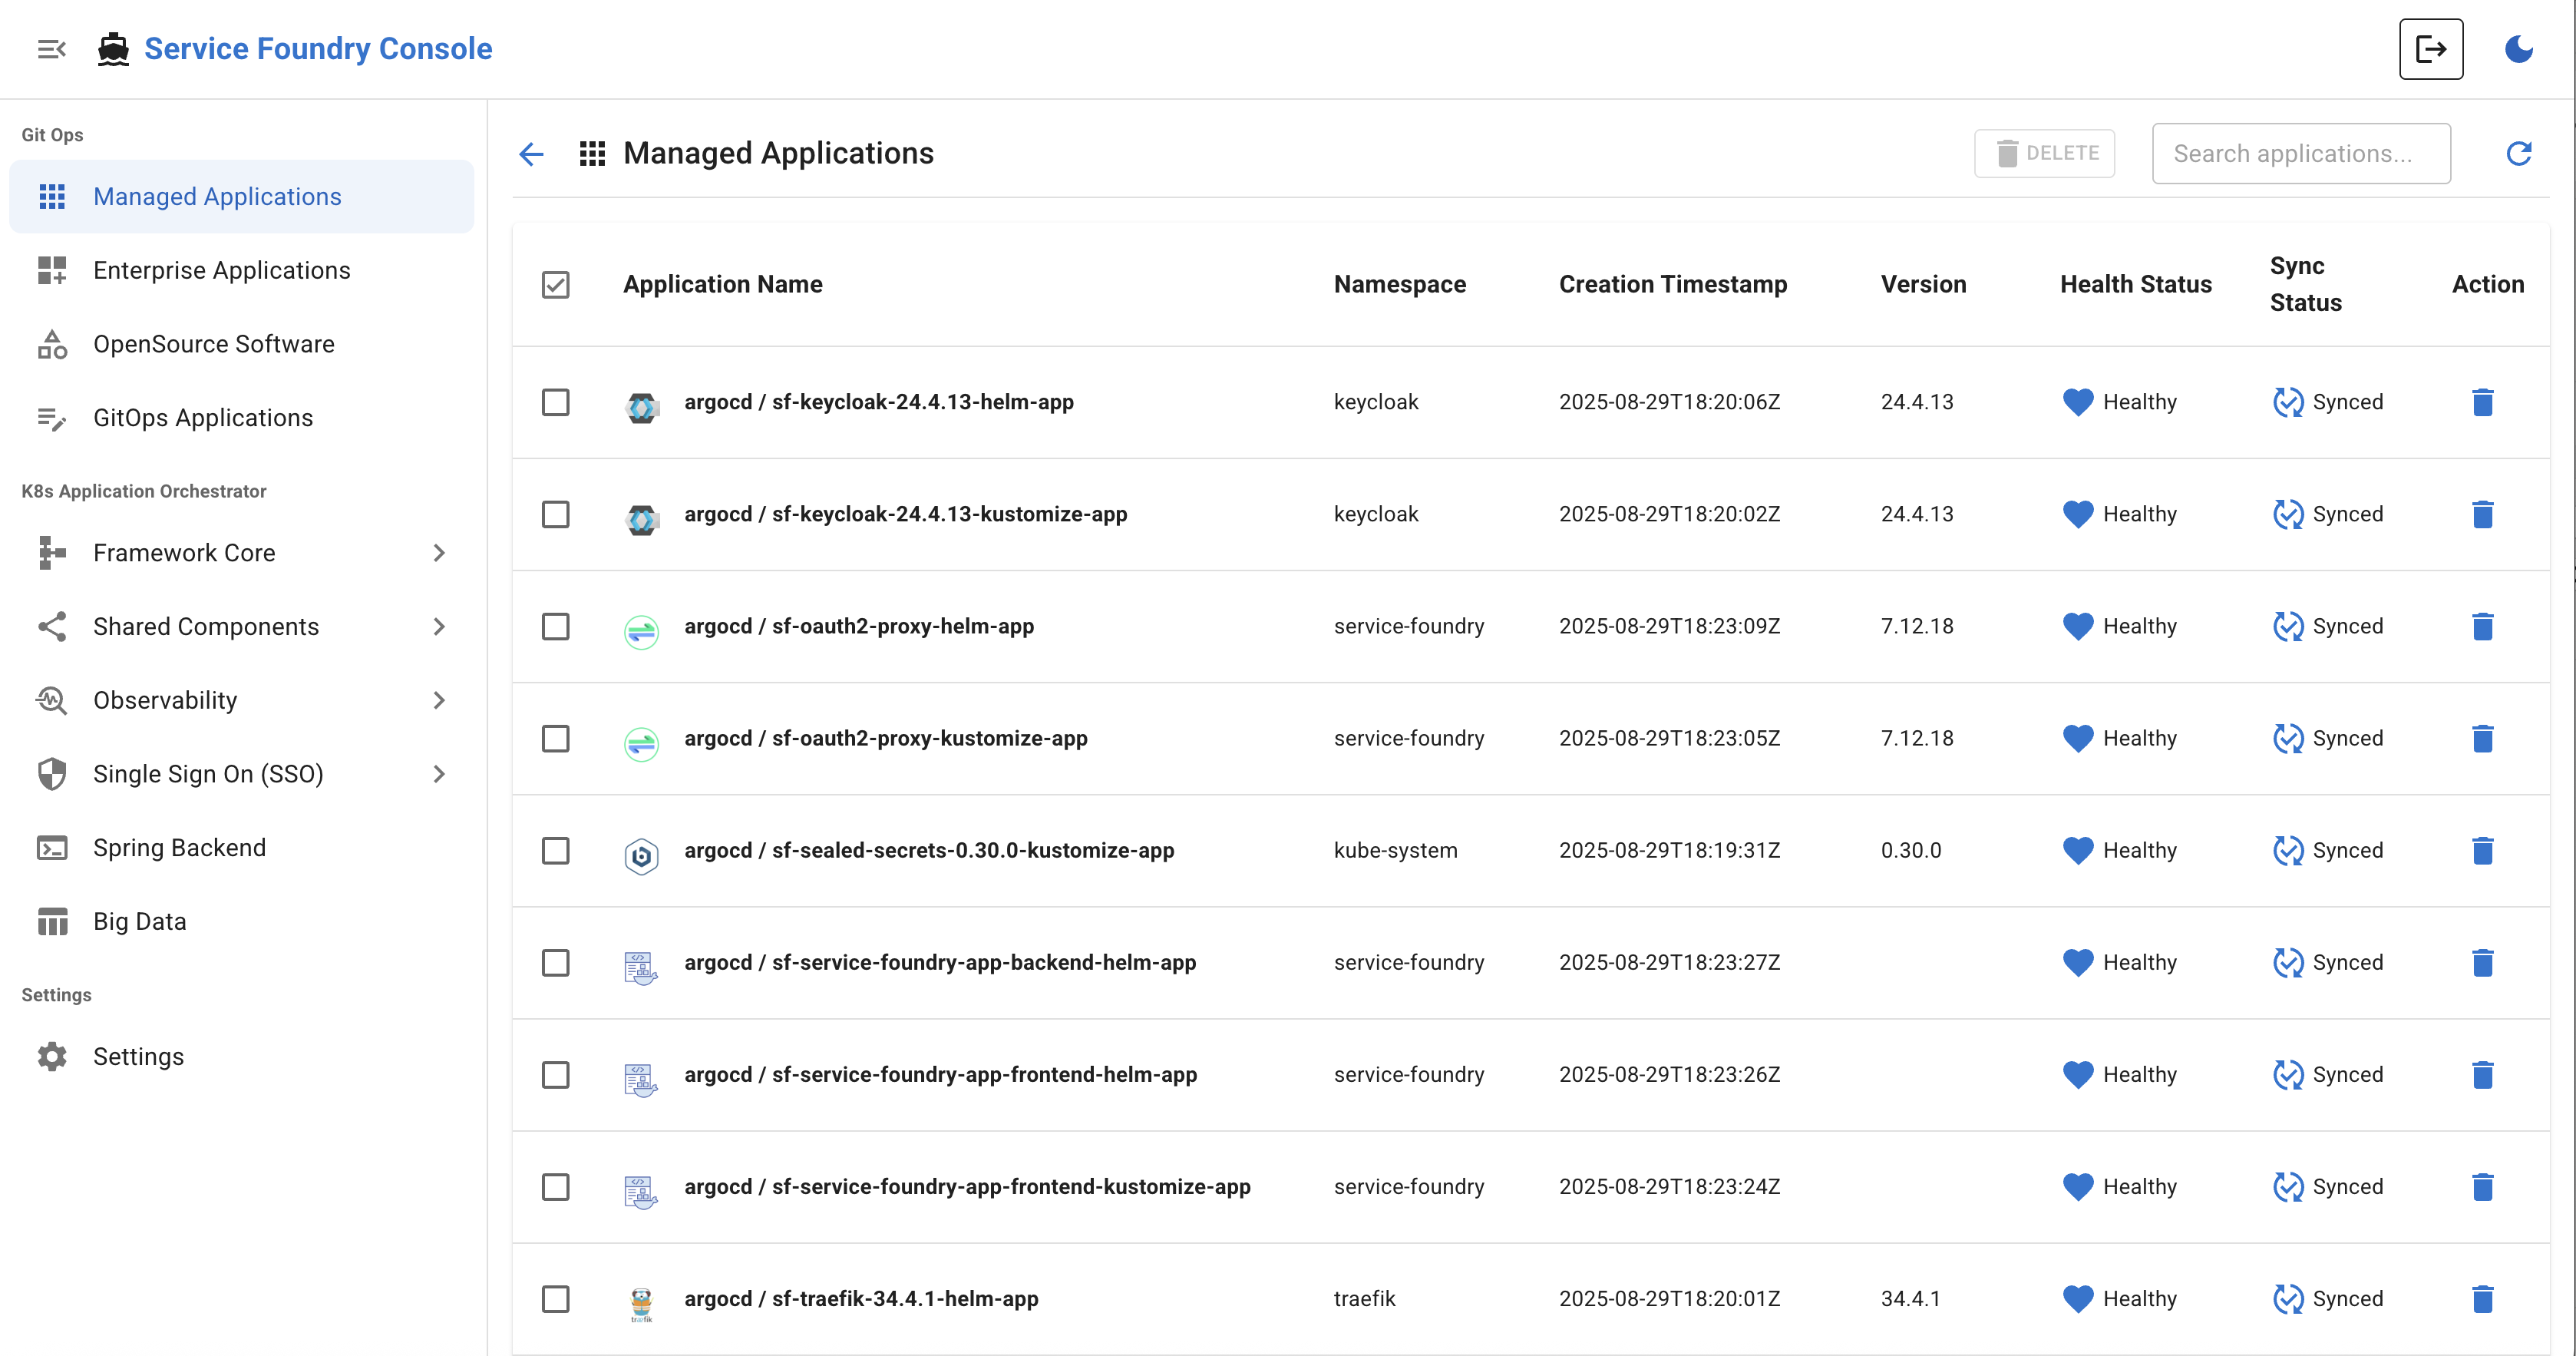The height and width of the screenshot is (1356, 2576).
Task: Delete sf-oauth2-proxy-kustomize-app using trash icon
Action: [x=2482, y=738]
